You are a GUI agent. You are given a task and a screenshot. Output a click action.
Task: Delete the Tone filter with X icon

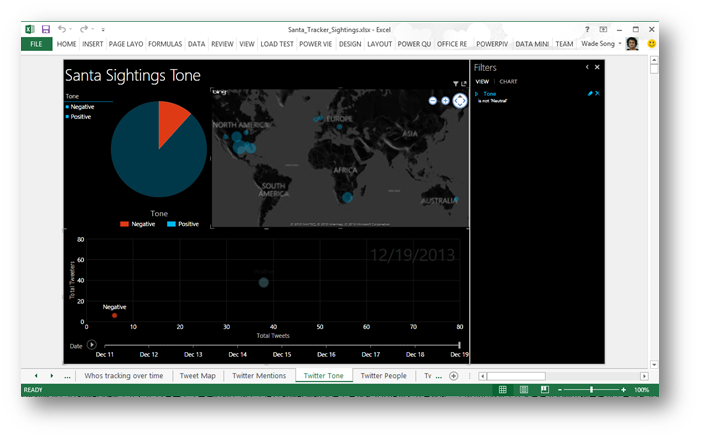[x=598, y=93]
